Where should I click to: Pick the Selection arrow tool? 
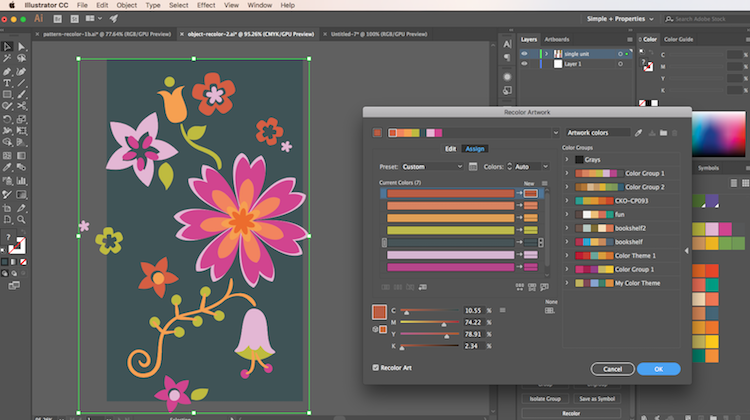click(8, 46)
